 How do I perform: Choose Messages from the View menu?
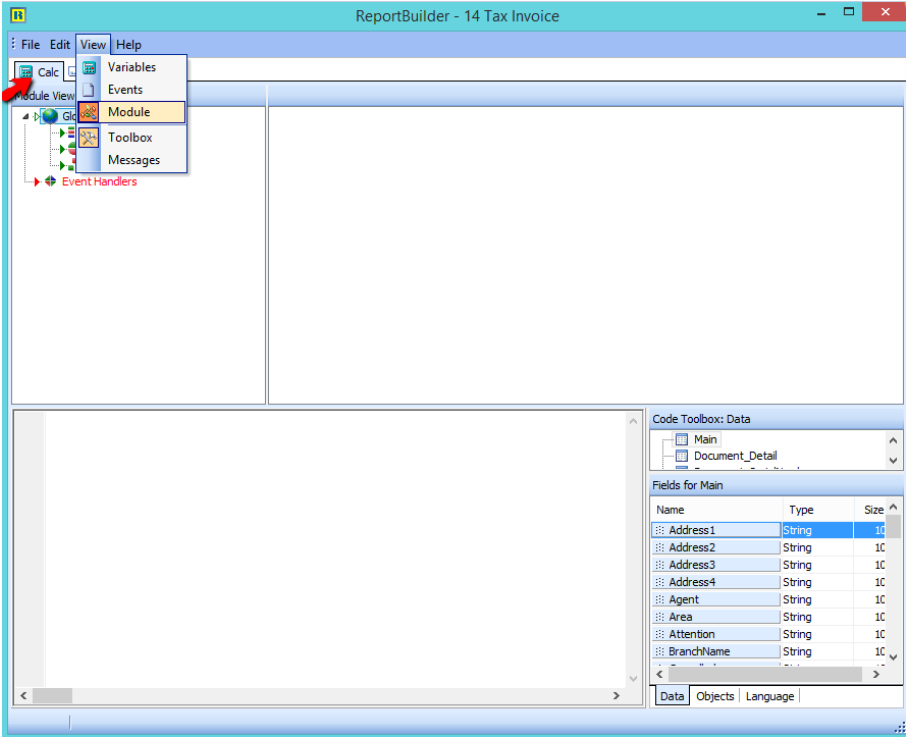click(x=133, y=160)
